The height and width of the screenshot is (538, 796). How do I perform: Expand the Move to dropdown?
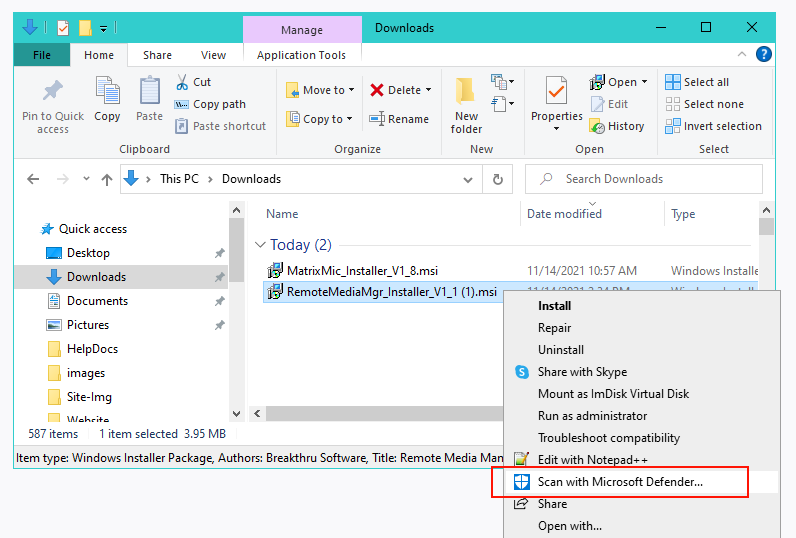click(x=351, y=90)
